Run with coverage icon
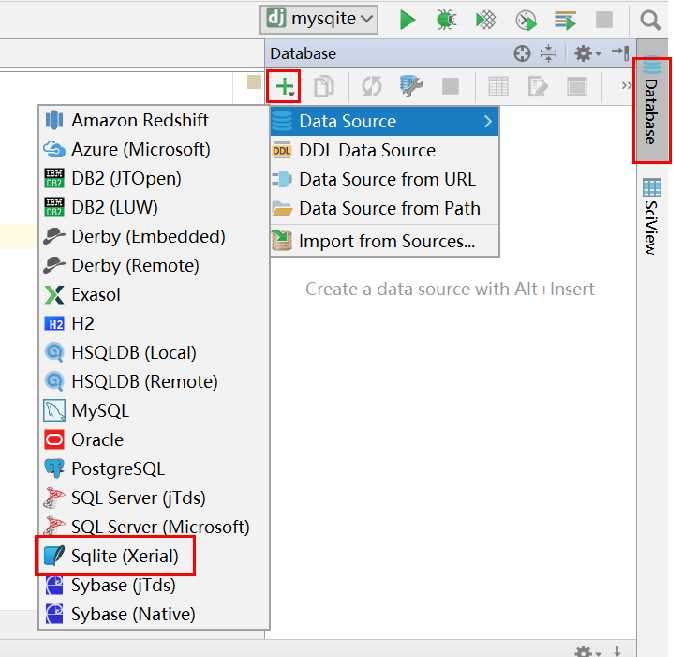The width and height of the screenshot is (674, 657). [486, 20]
